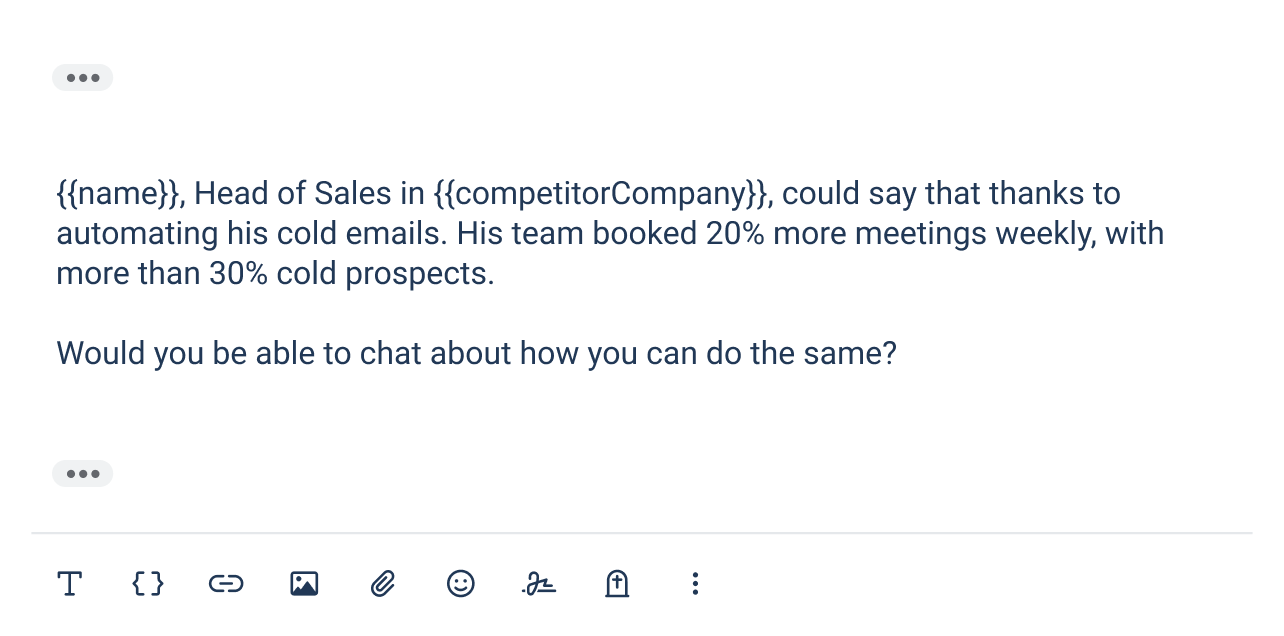
Task: Open the emoji picker
Action: [x=461, y=584]
